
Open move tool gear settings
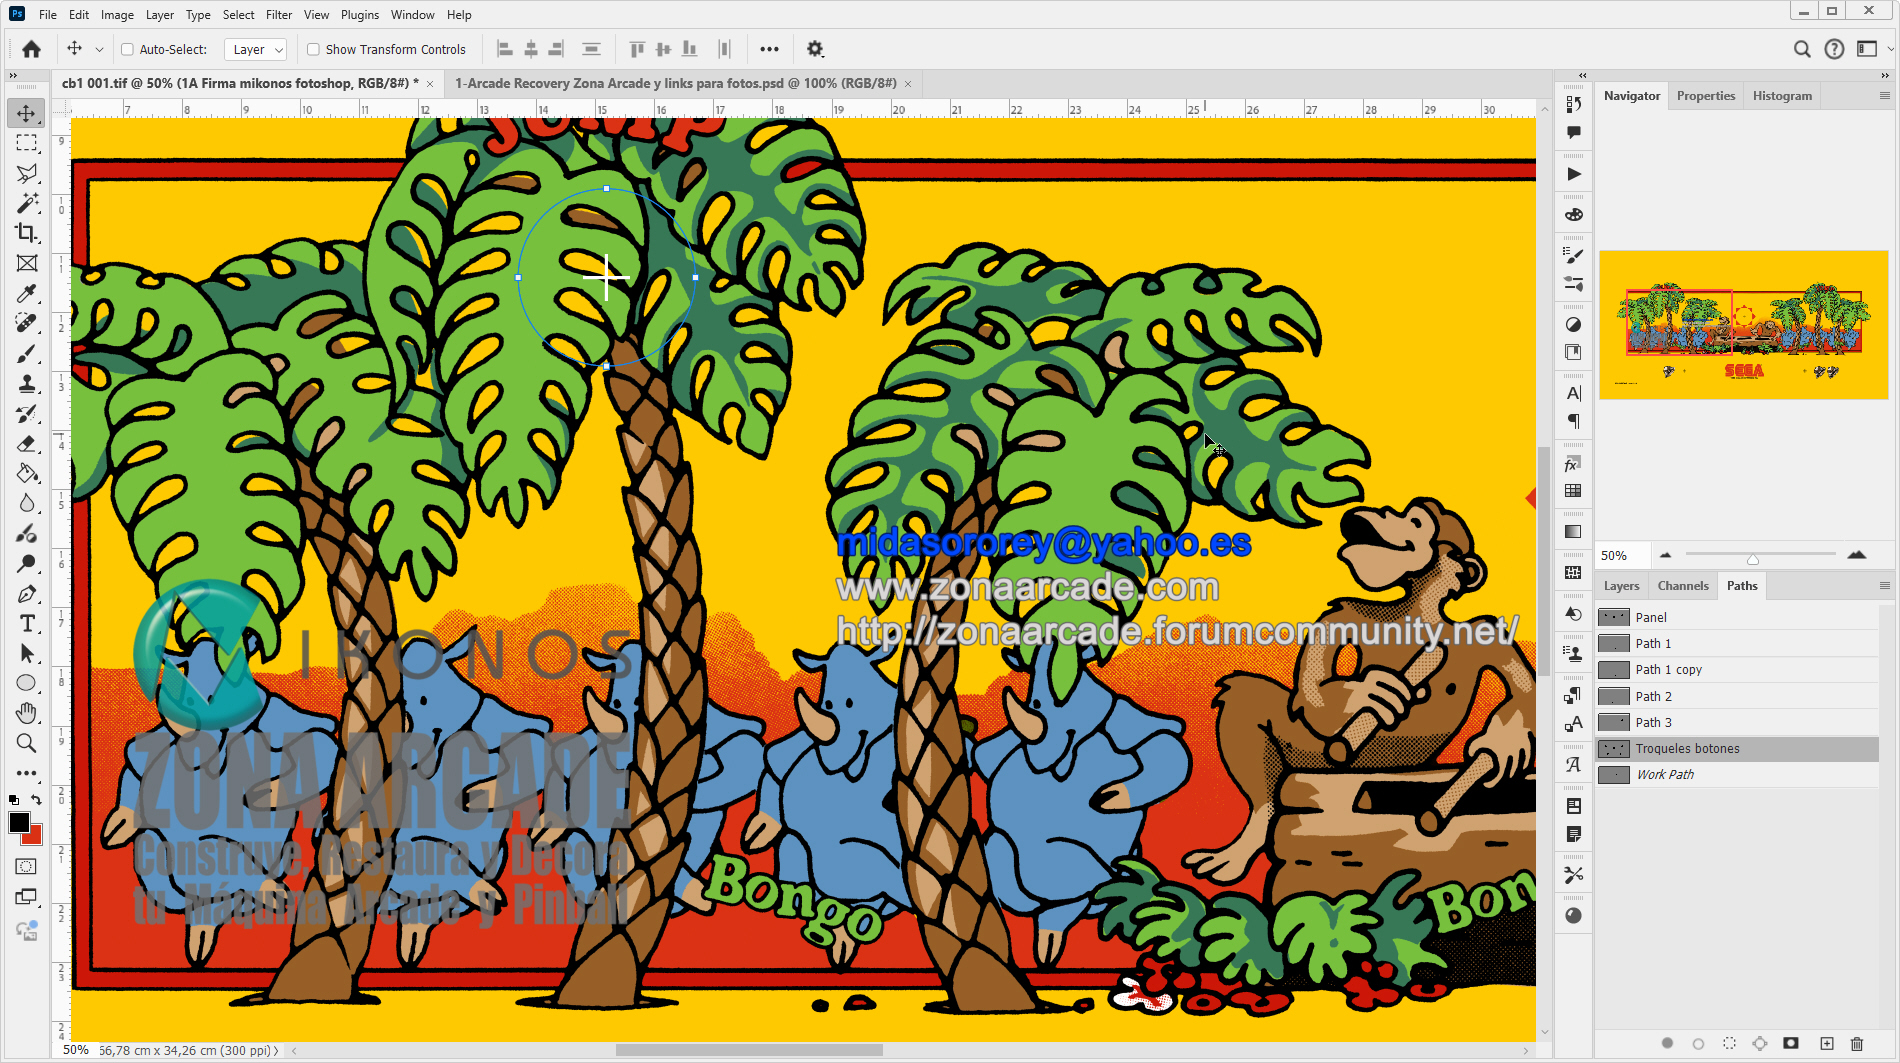click(815, 49)
